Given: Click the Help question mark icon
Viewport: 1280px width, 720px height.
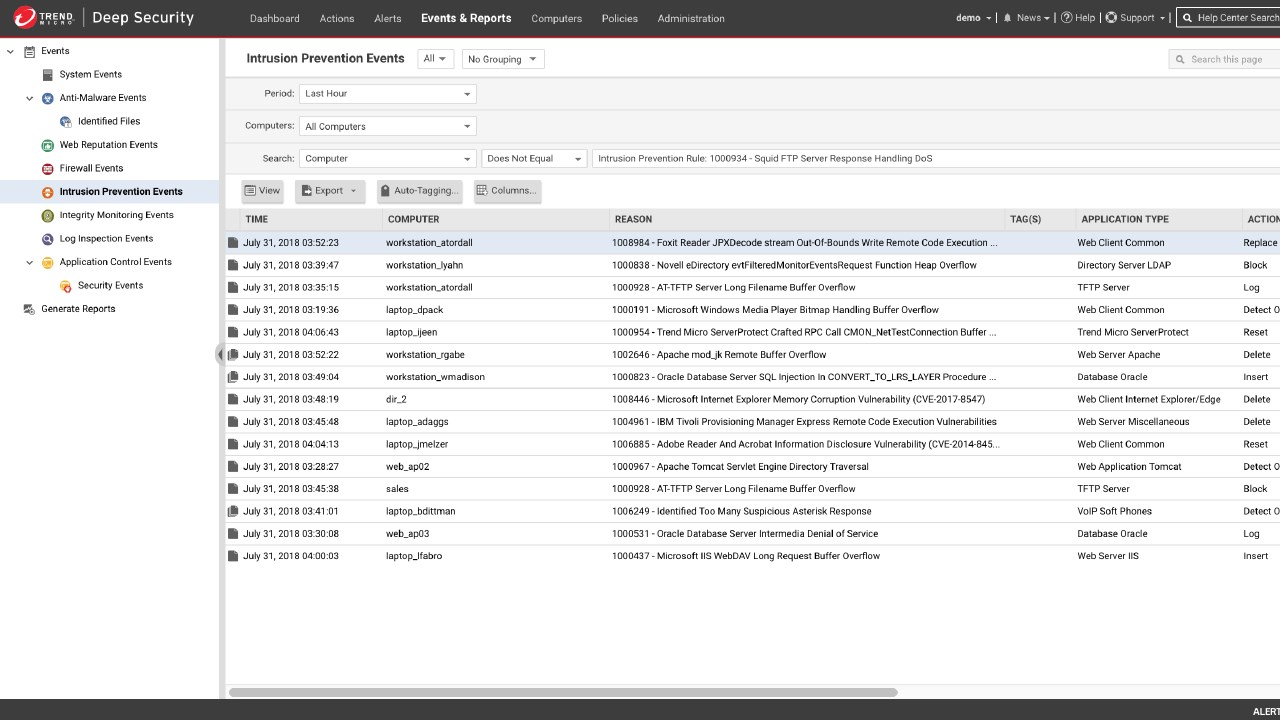Looking at the screenshot, I should click(1066, 18).
